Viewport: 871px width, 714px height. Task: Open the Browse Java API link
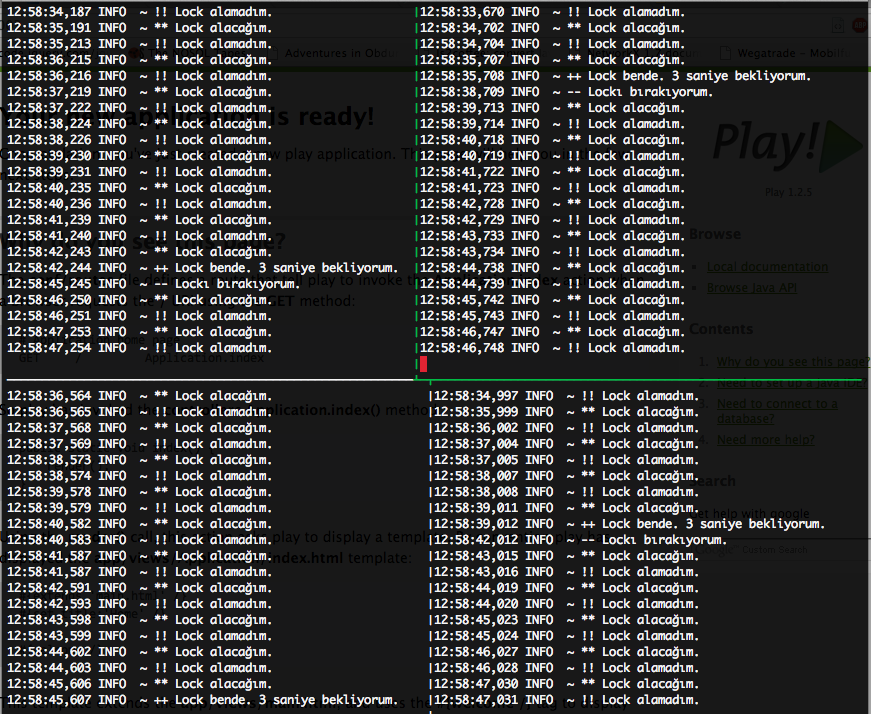752,288
